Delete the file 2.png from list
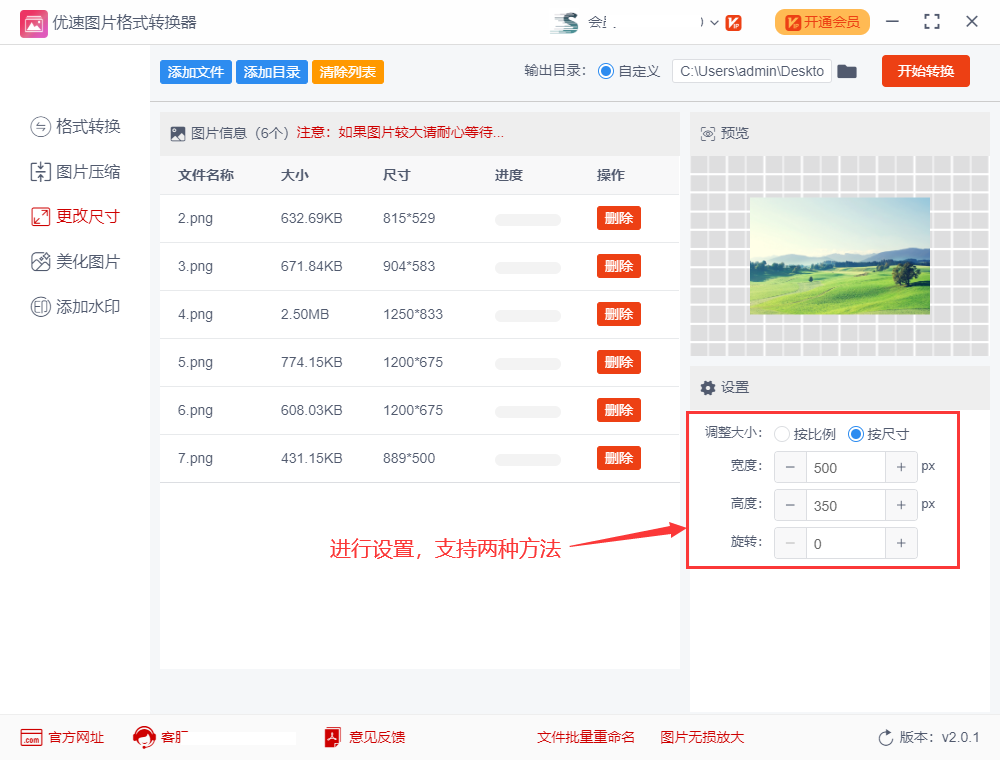1000x760 pixels. 618,218
